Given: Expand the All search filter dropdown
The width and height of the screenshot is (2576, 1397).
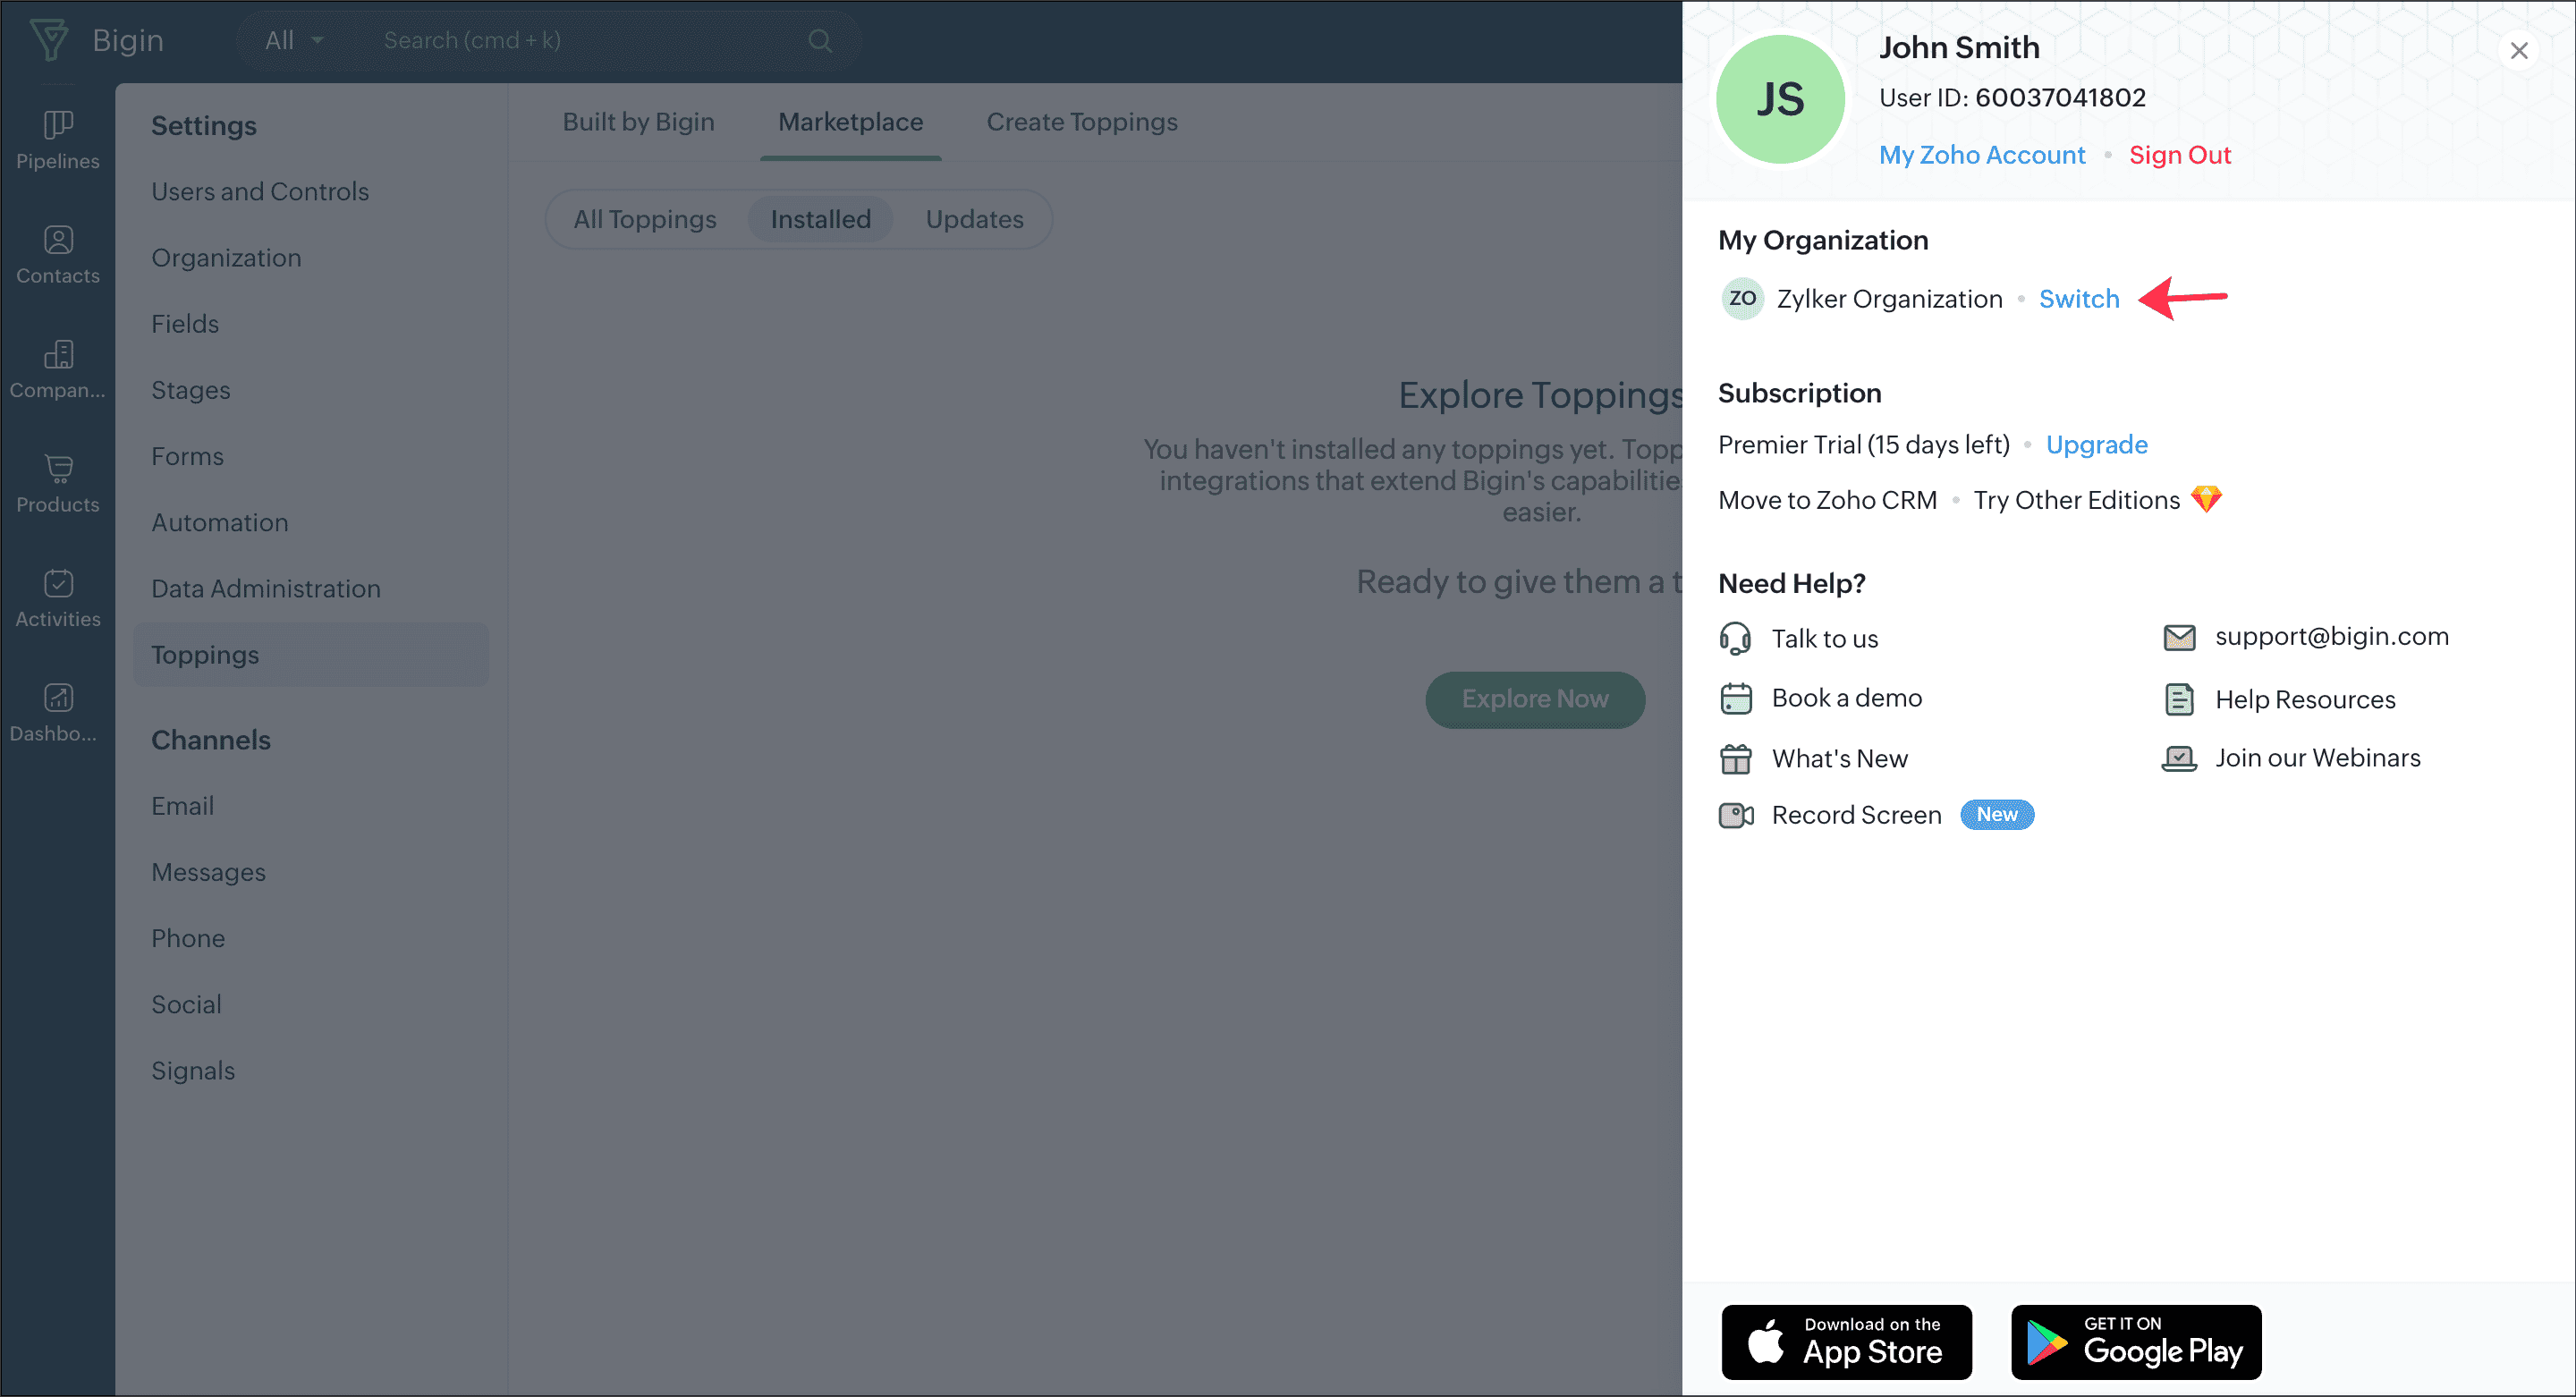Looking at the screenshot, I should [x=294, y=41].
